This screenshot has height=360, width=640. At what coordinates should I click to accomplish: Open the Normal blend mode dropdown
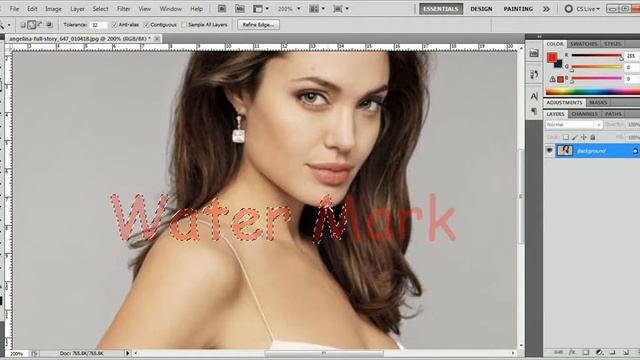click(x=573, y=124)
